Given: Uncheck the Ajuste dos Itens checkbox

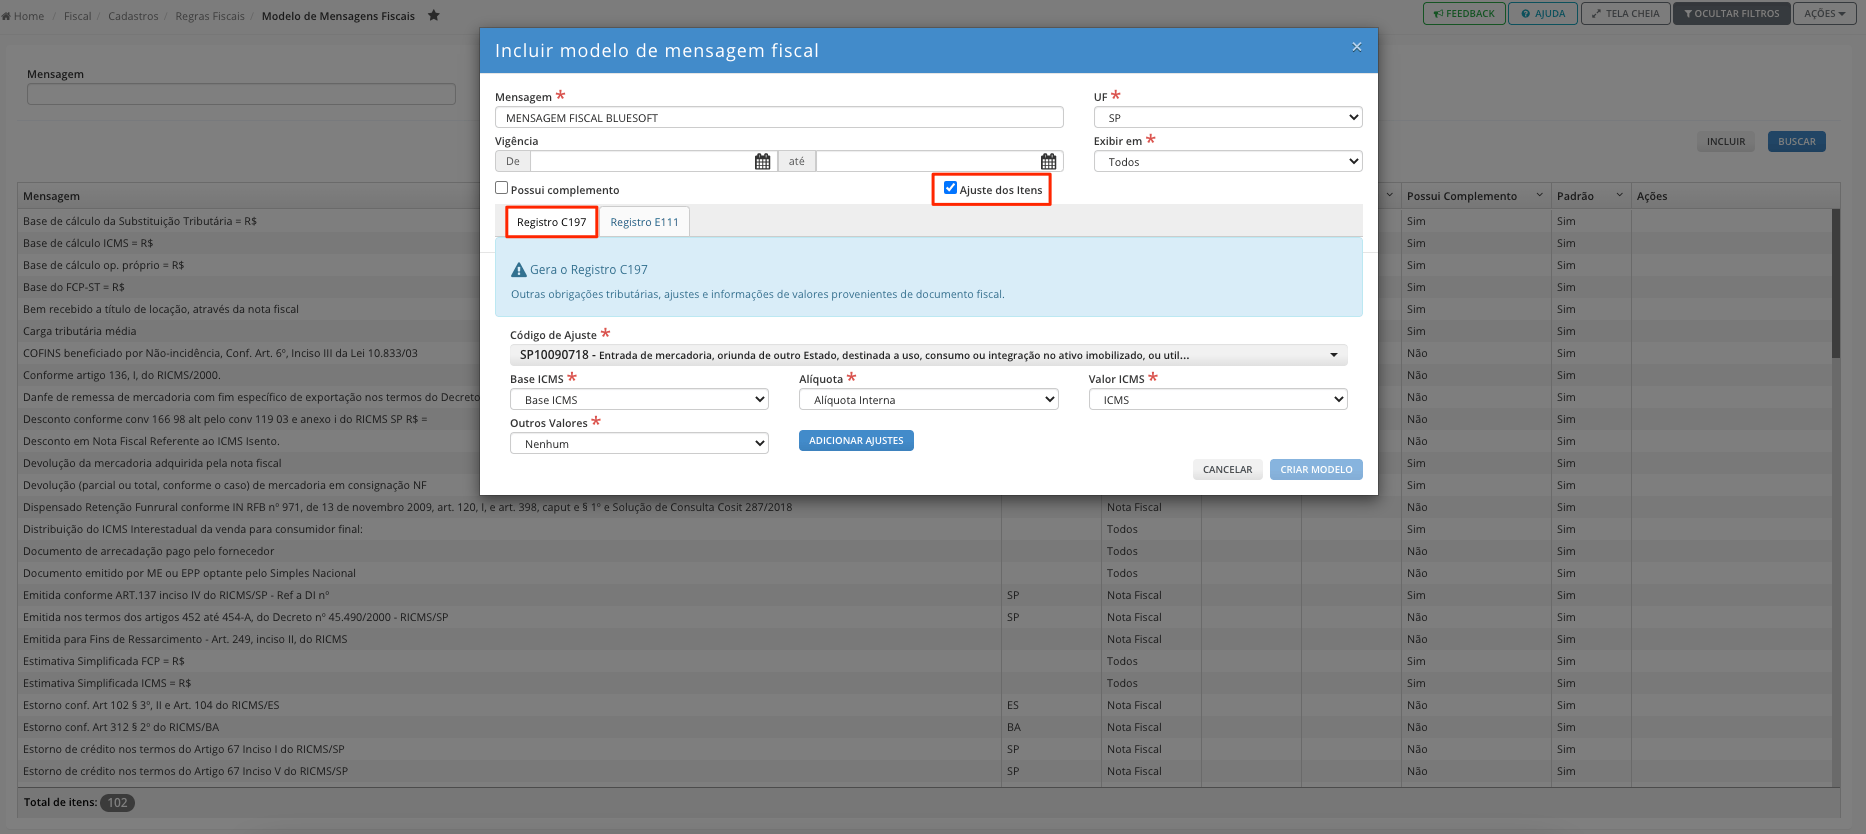Looking at the screenshot, I should tap(950, 188).
